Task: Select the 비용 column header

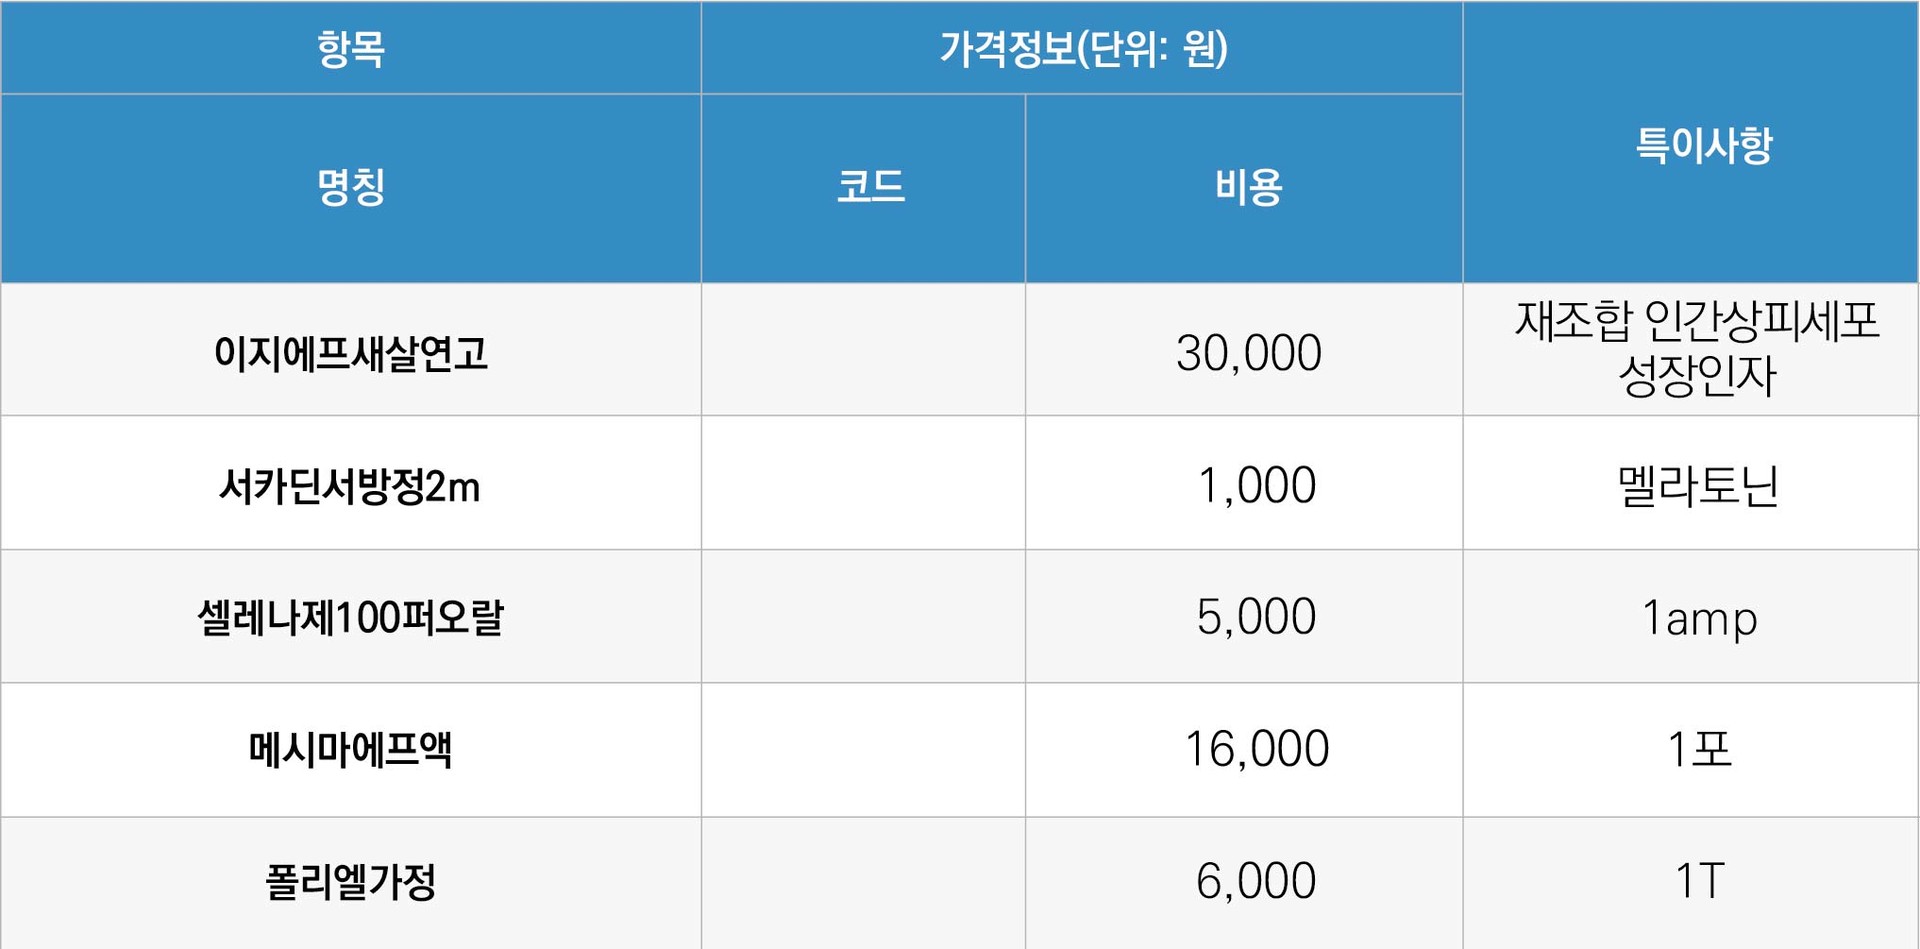Action: click(1244, 188)
